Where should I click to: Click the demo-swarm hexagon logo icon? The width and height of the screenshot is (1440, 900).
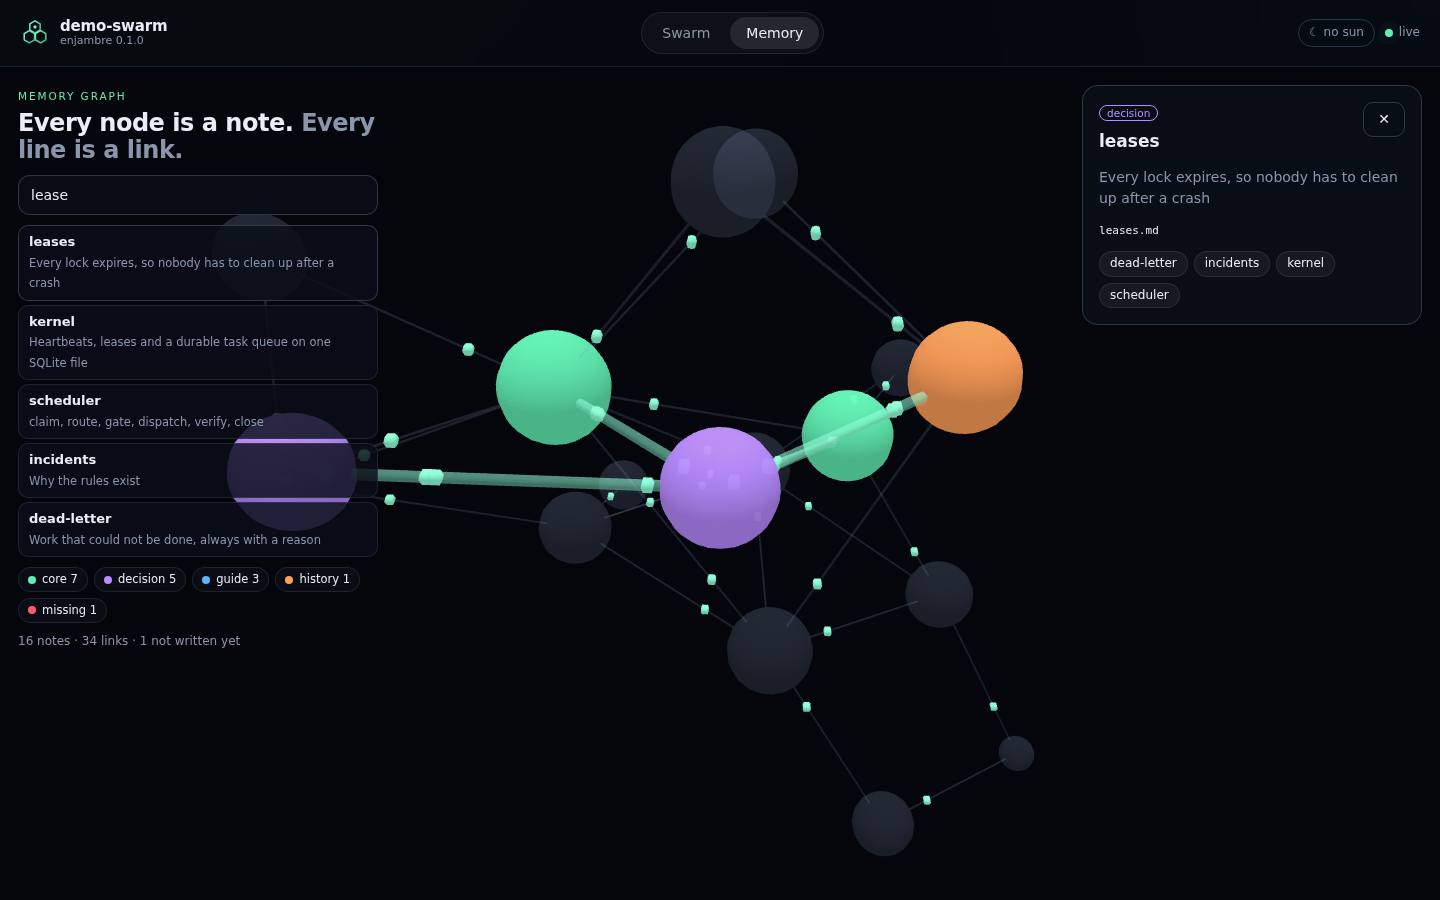35,32
